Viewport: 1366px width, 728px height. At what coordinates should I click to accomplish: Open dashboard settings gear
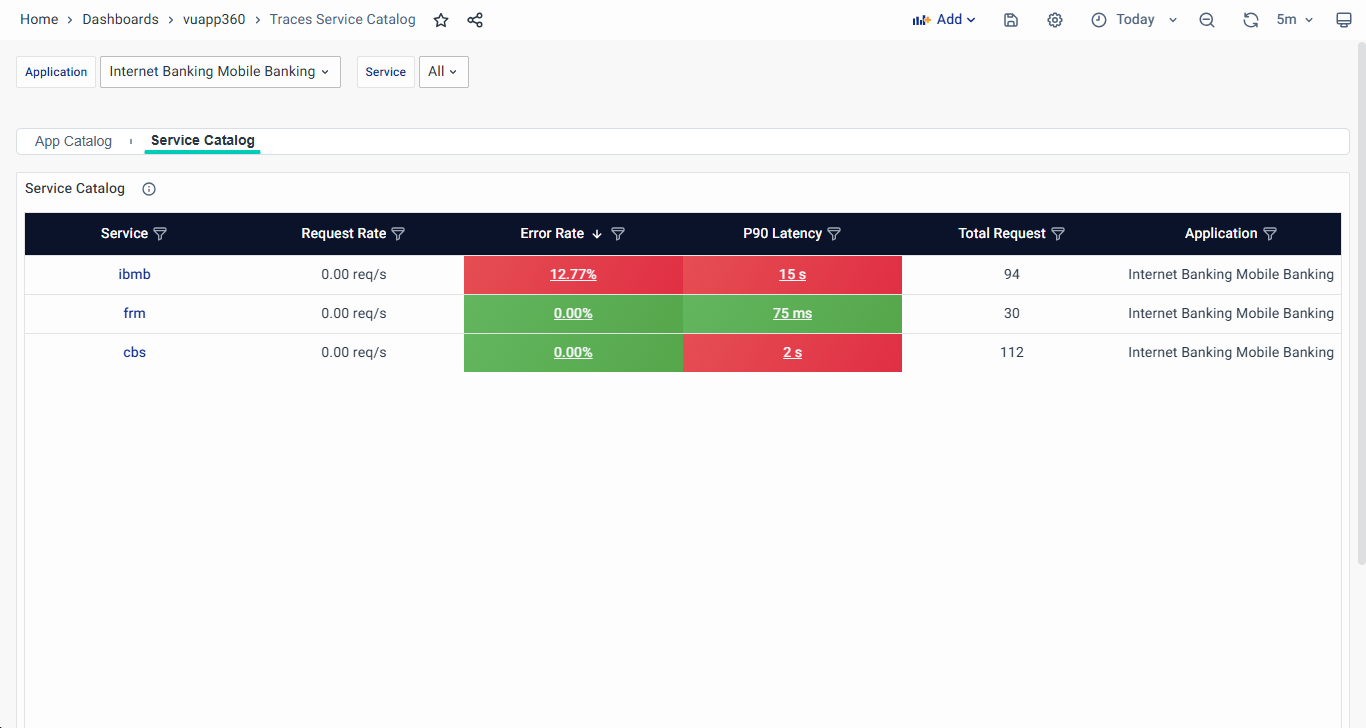1055,20
